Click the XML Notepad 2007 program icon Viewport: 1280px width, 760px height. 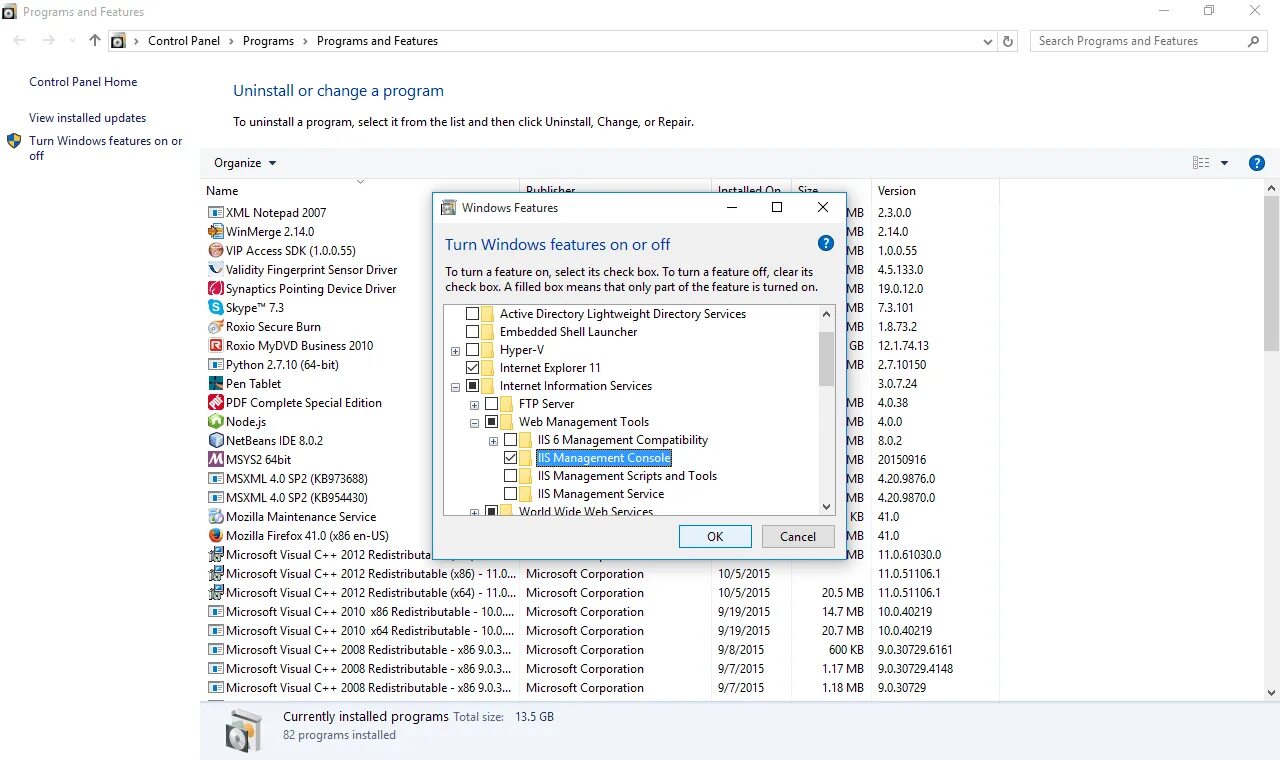(x=215, y=213)
